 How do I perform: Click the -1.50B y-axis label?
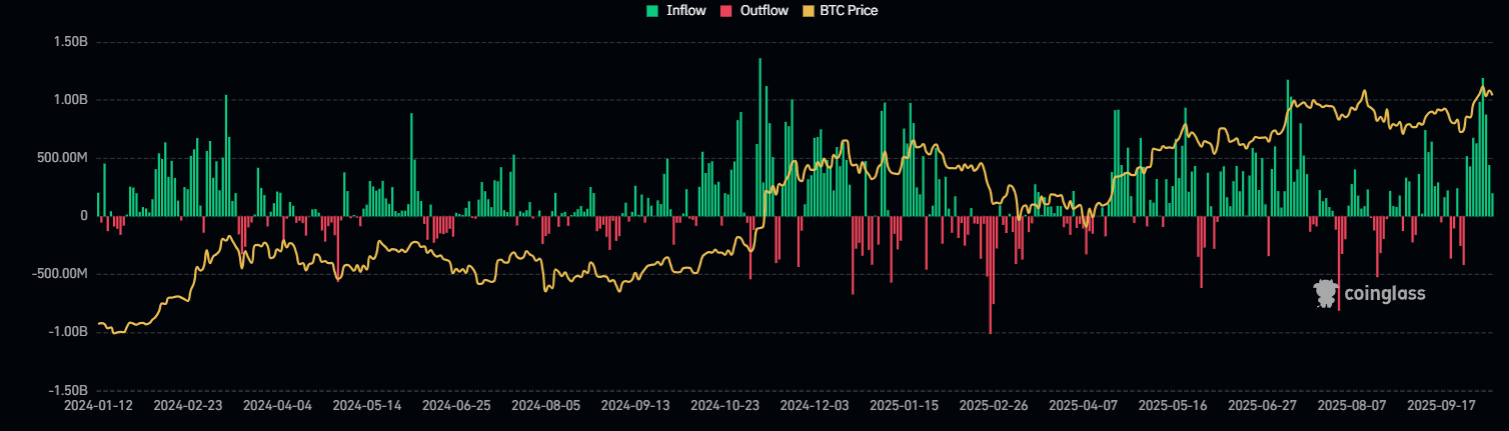66,390
